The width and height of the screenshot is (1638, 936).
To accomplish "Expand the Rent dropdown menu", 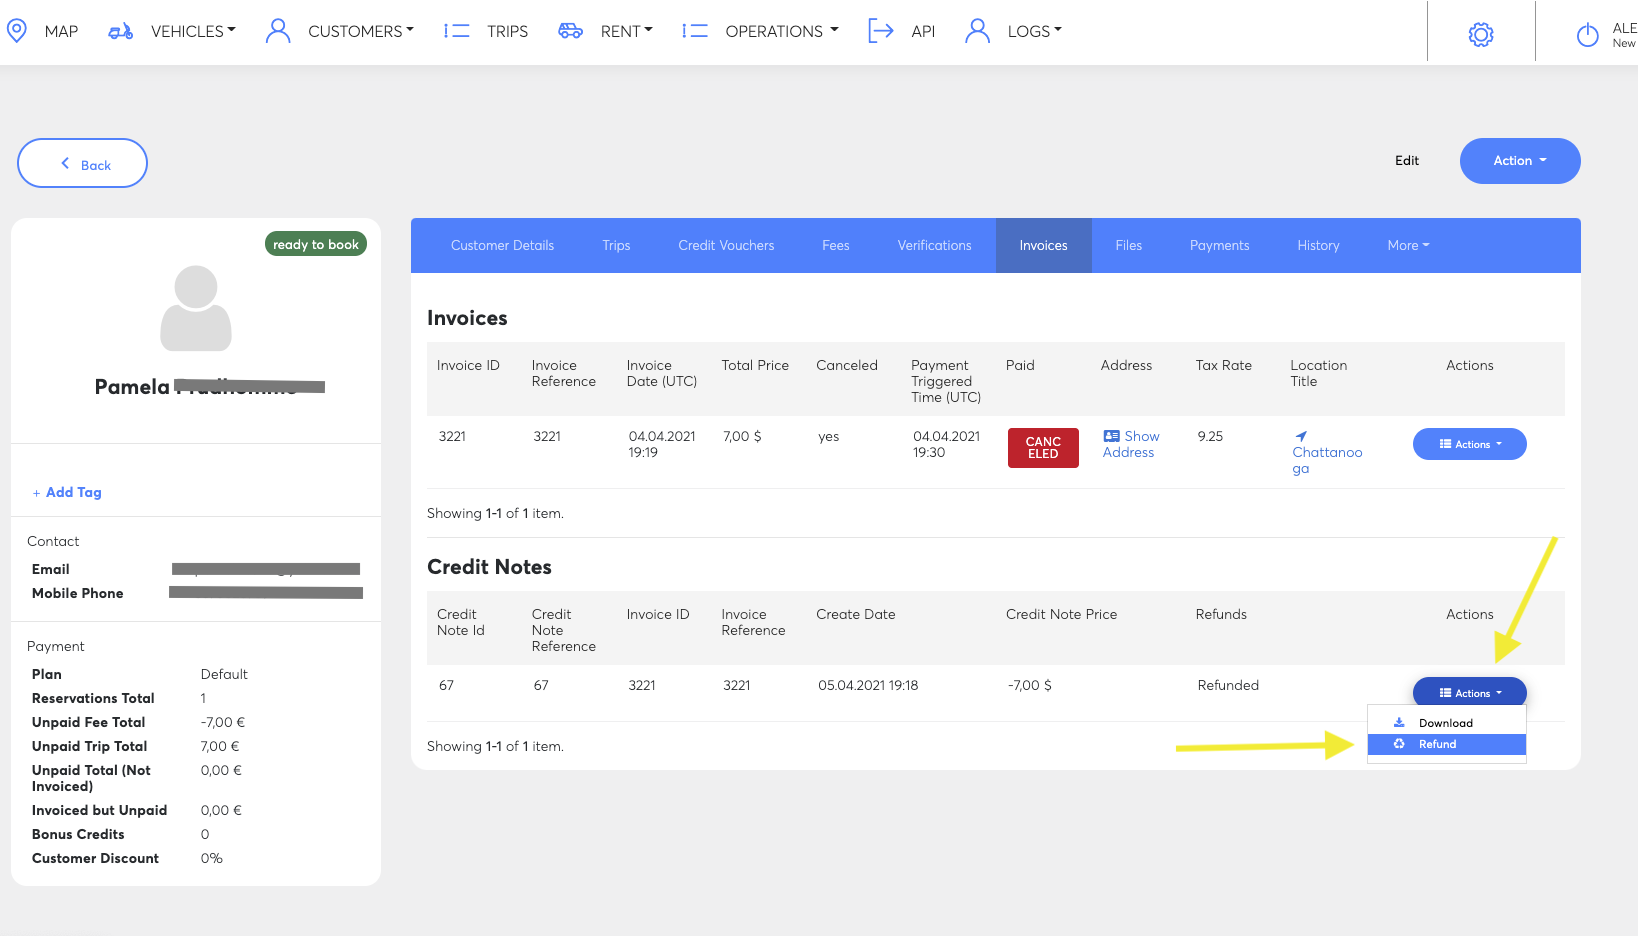I will pos(626,31).
